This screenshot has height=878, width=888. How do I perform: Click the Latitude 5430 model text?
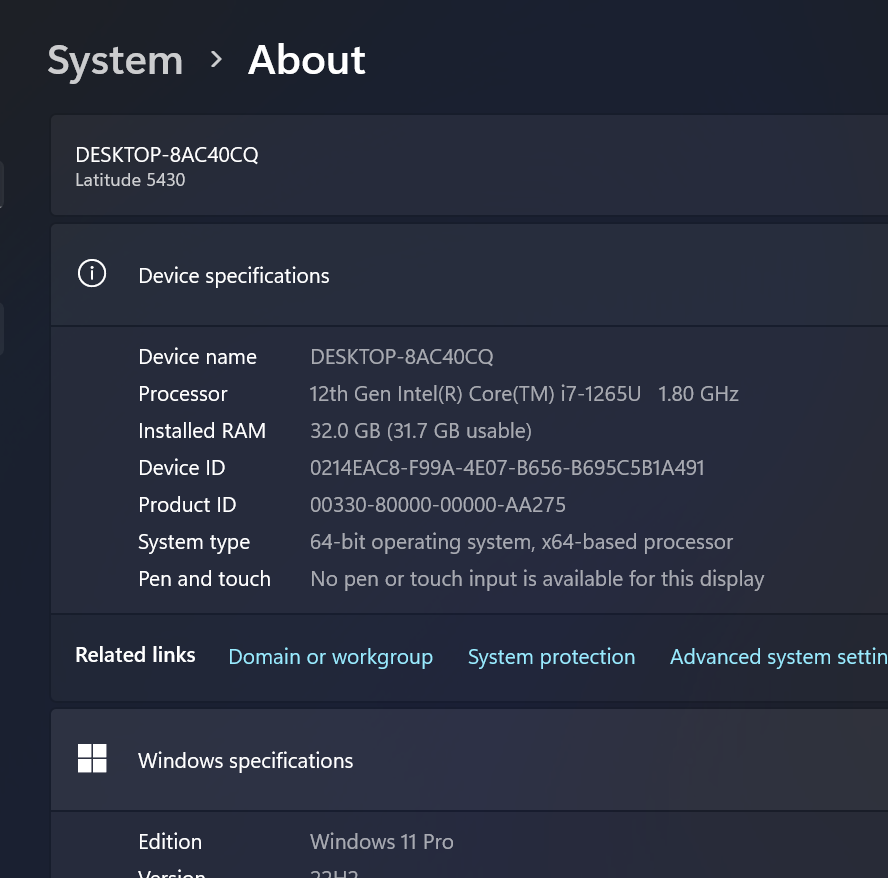[x=130, y=180]
